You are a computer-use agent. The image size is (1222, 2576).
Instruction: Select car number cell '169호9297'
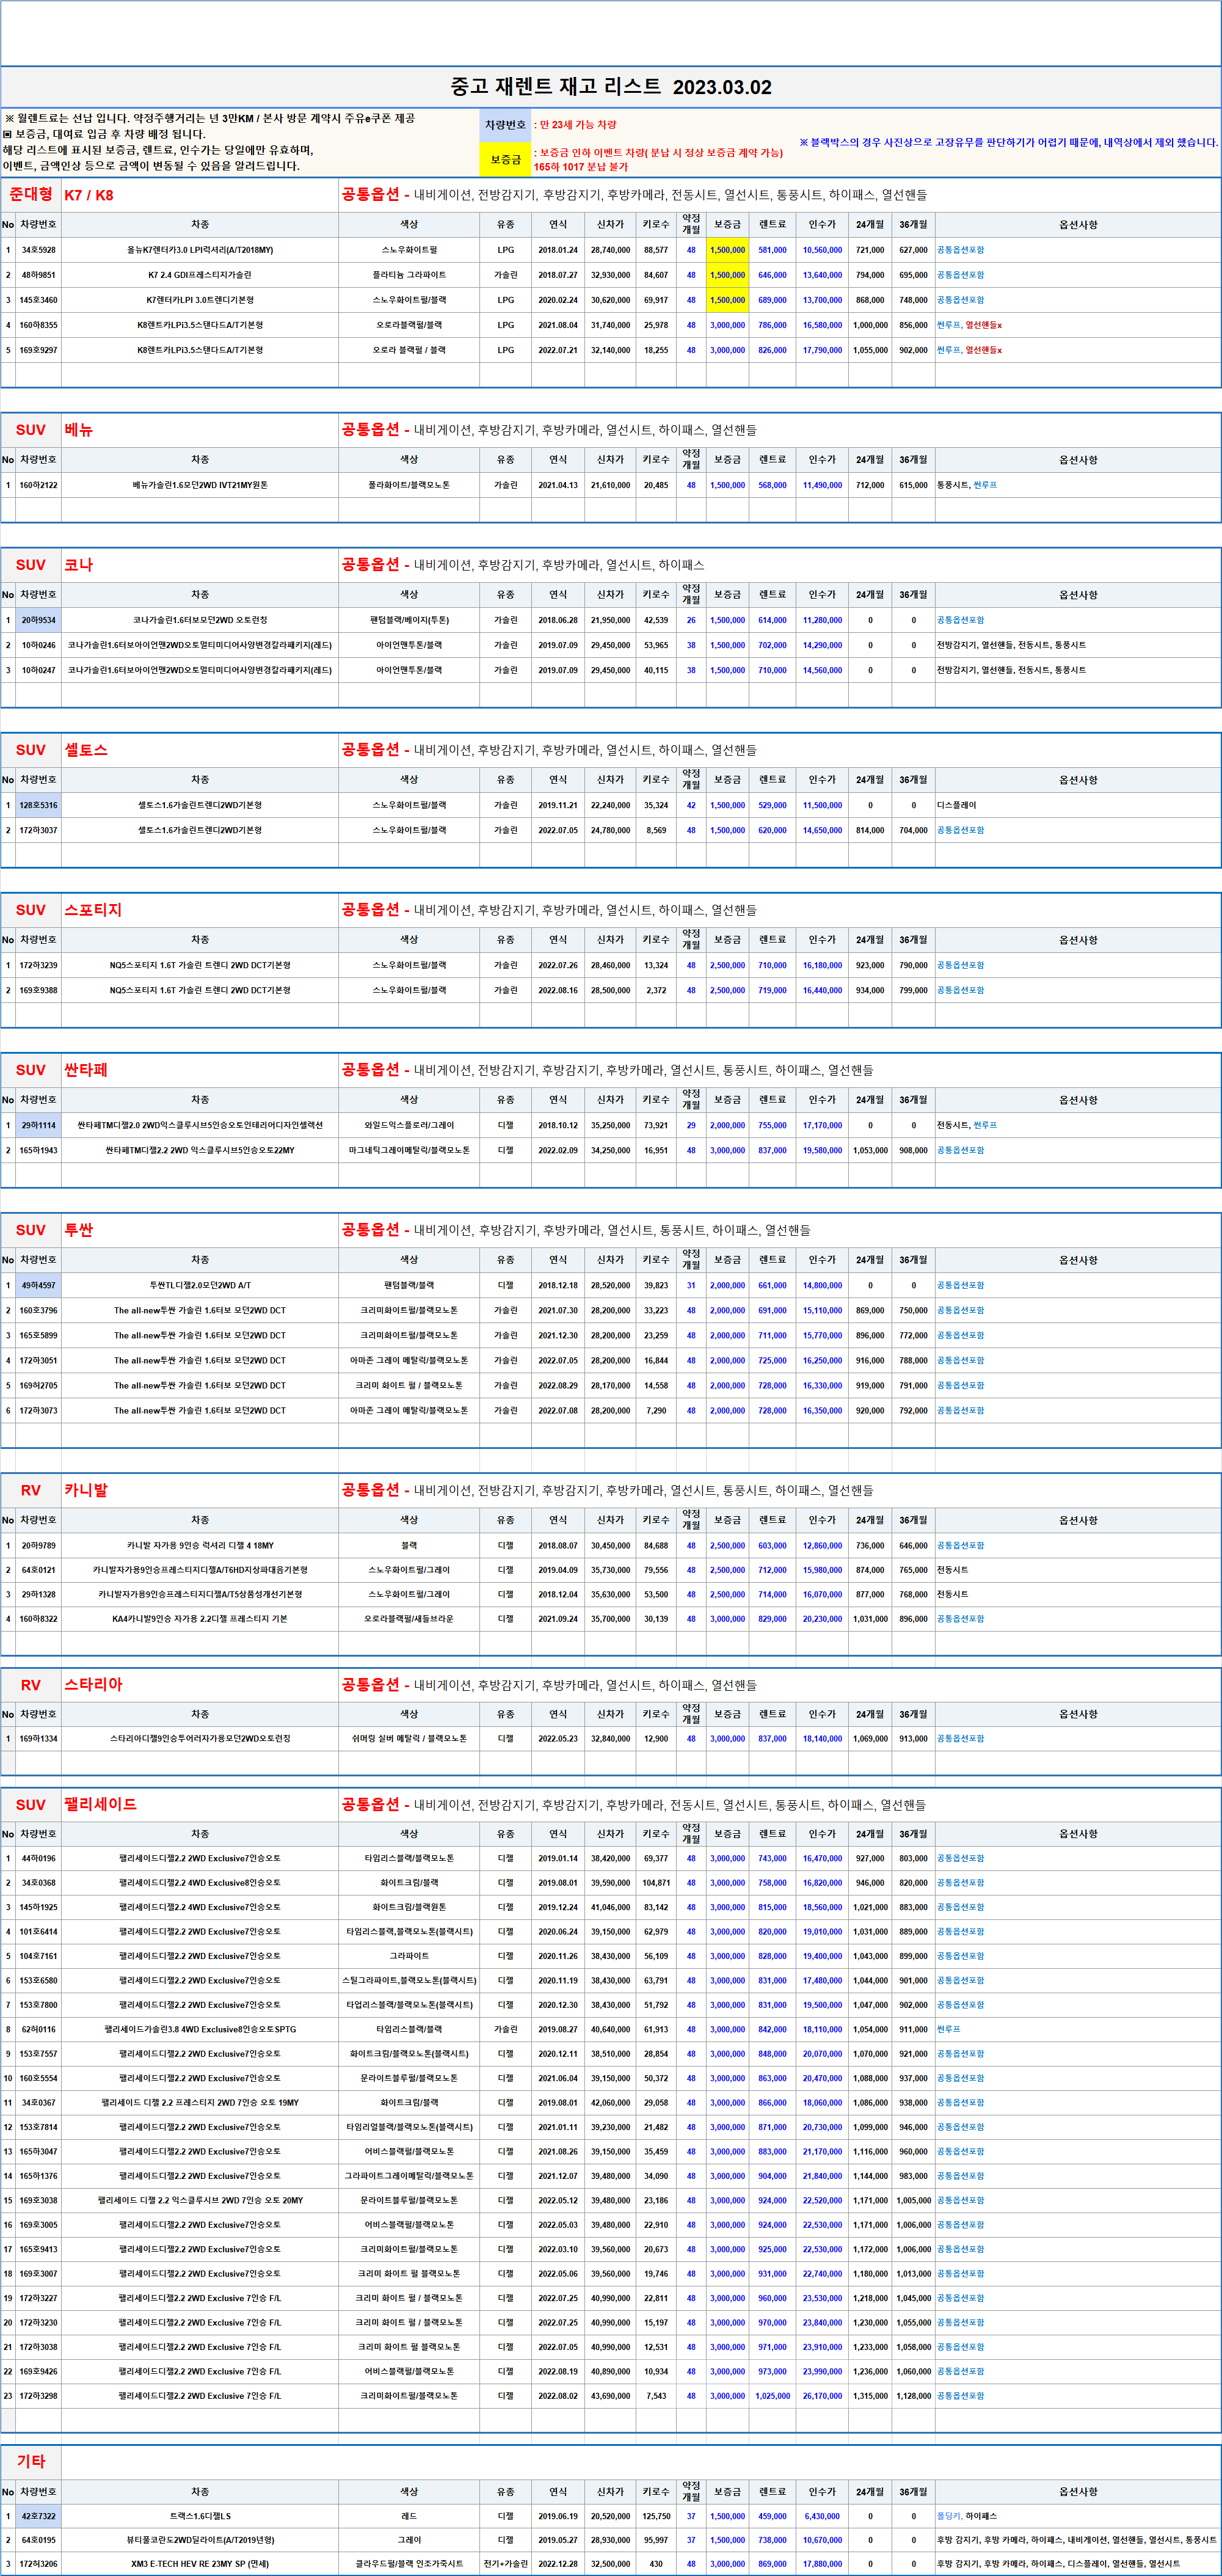click(x=39, y=350)
